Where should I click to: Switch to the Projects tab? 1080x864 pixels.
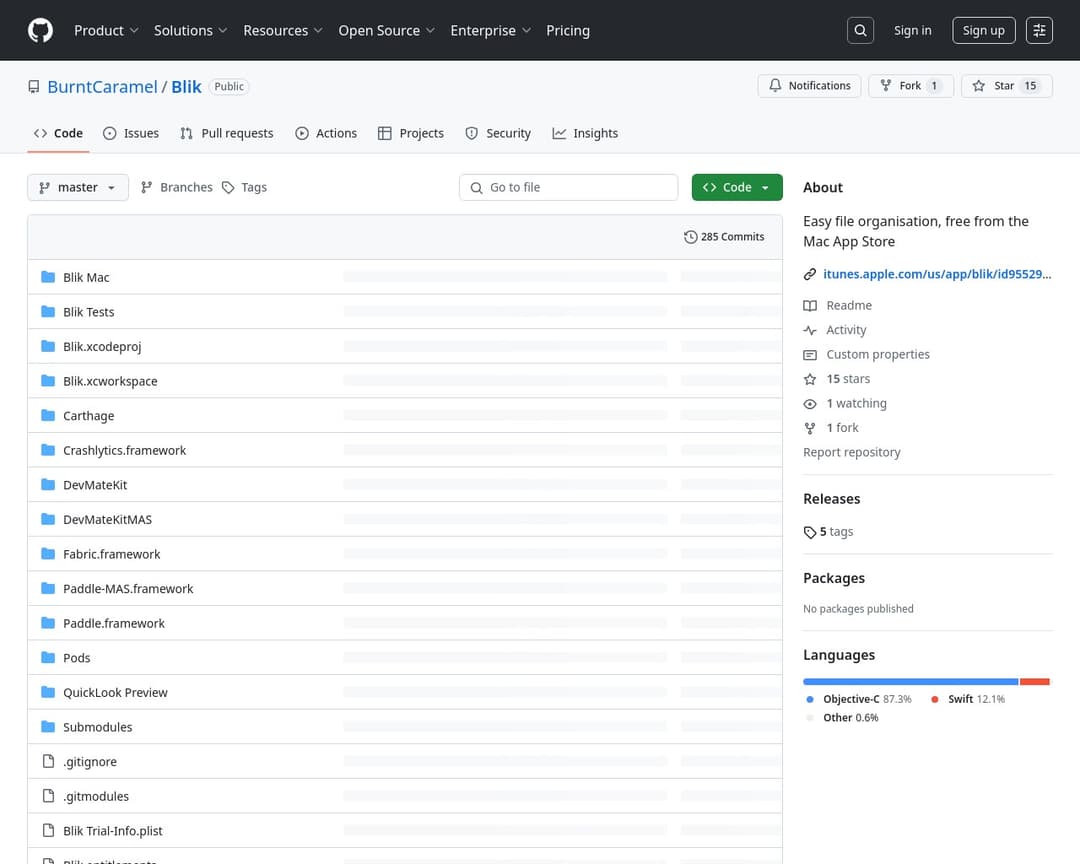[411, 133]
